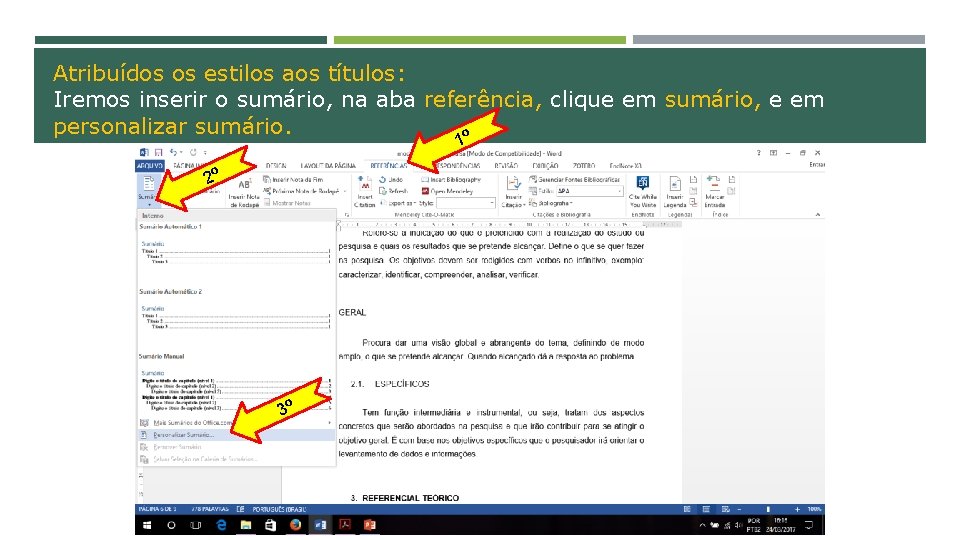This screenshot has width=960, height=540.
Task: Expand Mais Sumários do Office.com submenu
Action: 236,423
